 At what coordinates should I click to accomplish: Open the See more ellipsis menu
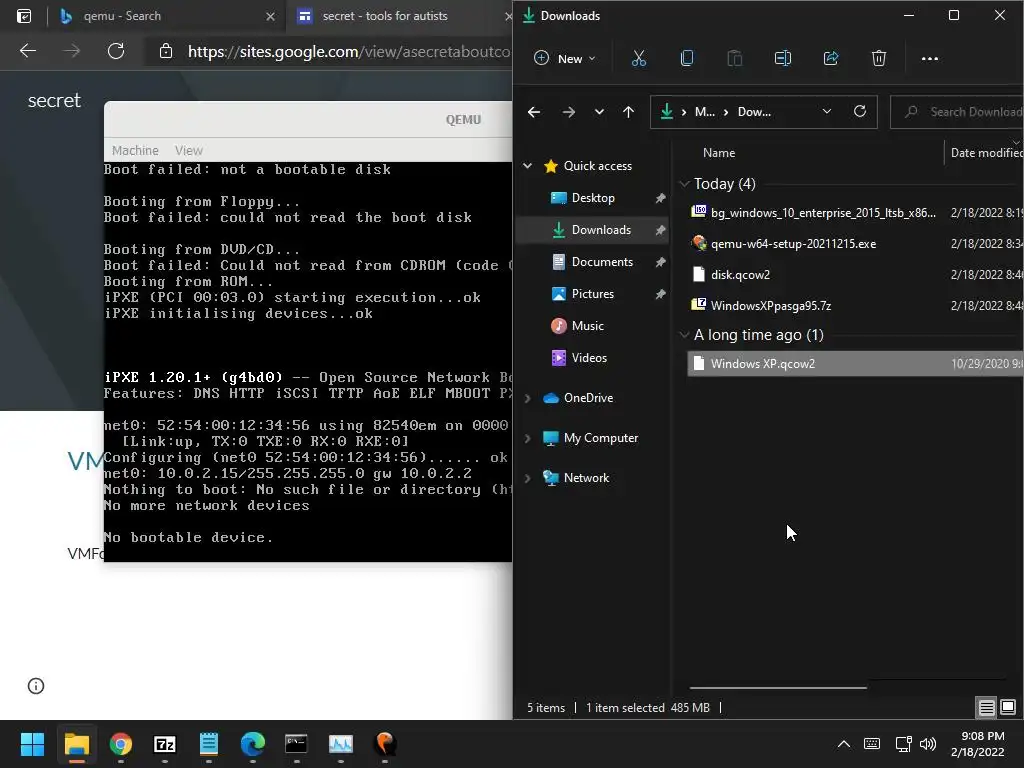click(929, 59)
